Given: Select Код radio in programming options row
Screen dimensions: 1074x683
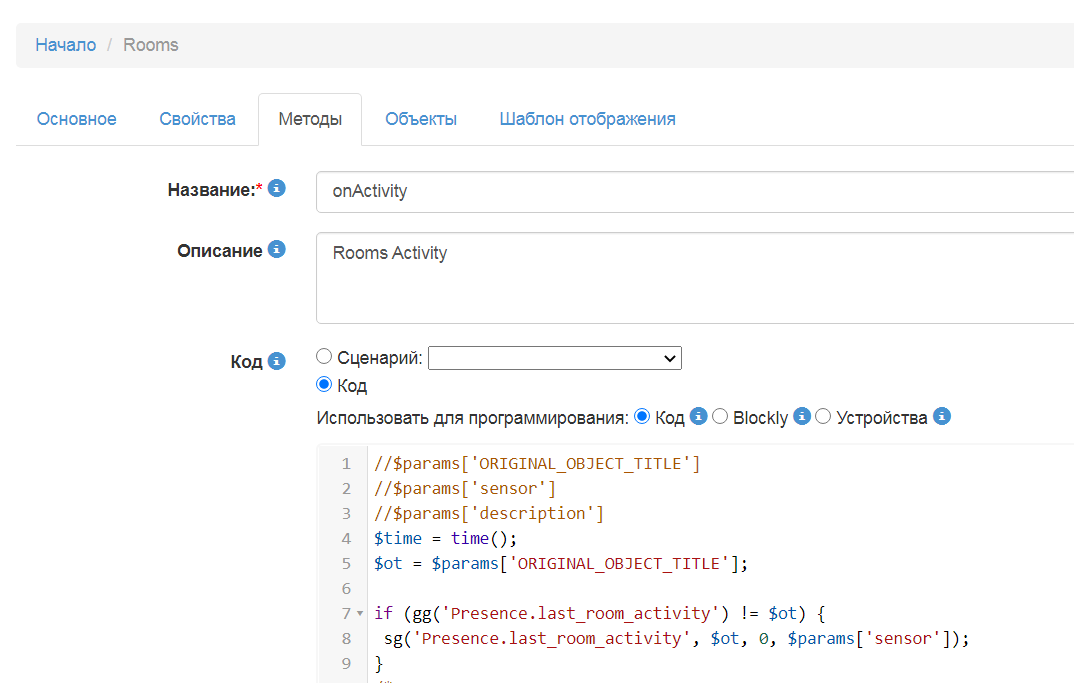Looking at the screenshot, I should click(642, 417).
